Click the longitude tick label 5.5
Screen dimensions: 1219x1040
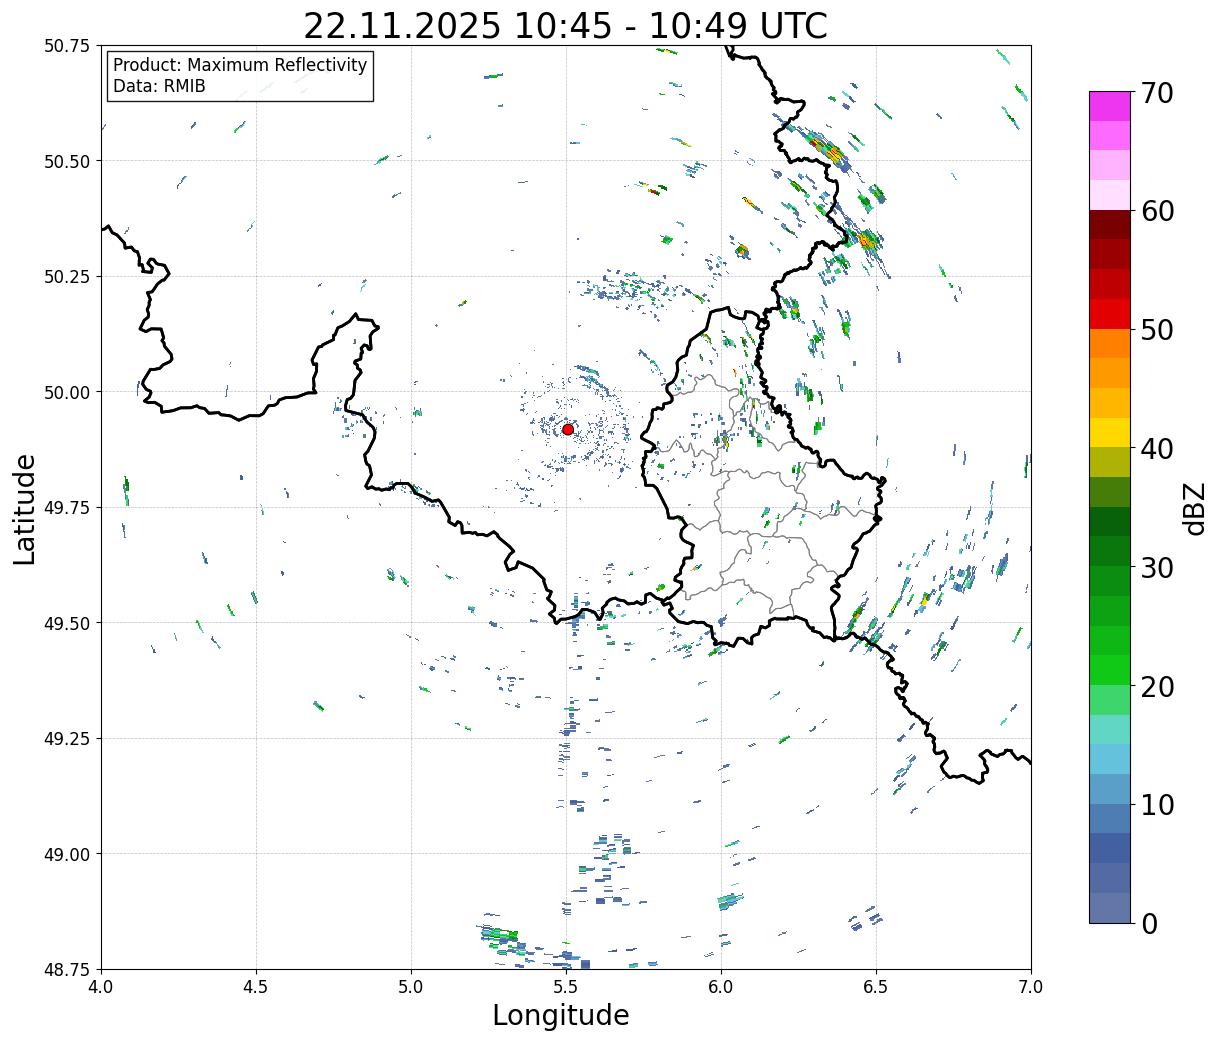(x=566, y=987)
